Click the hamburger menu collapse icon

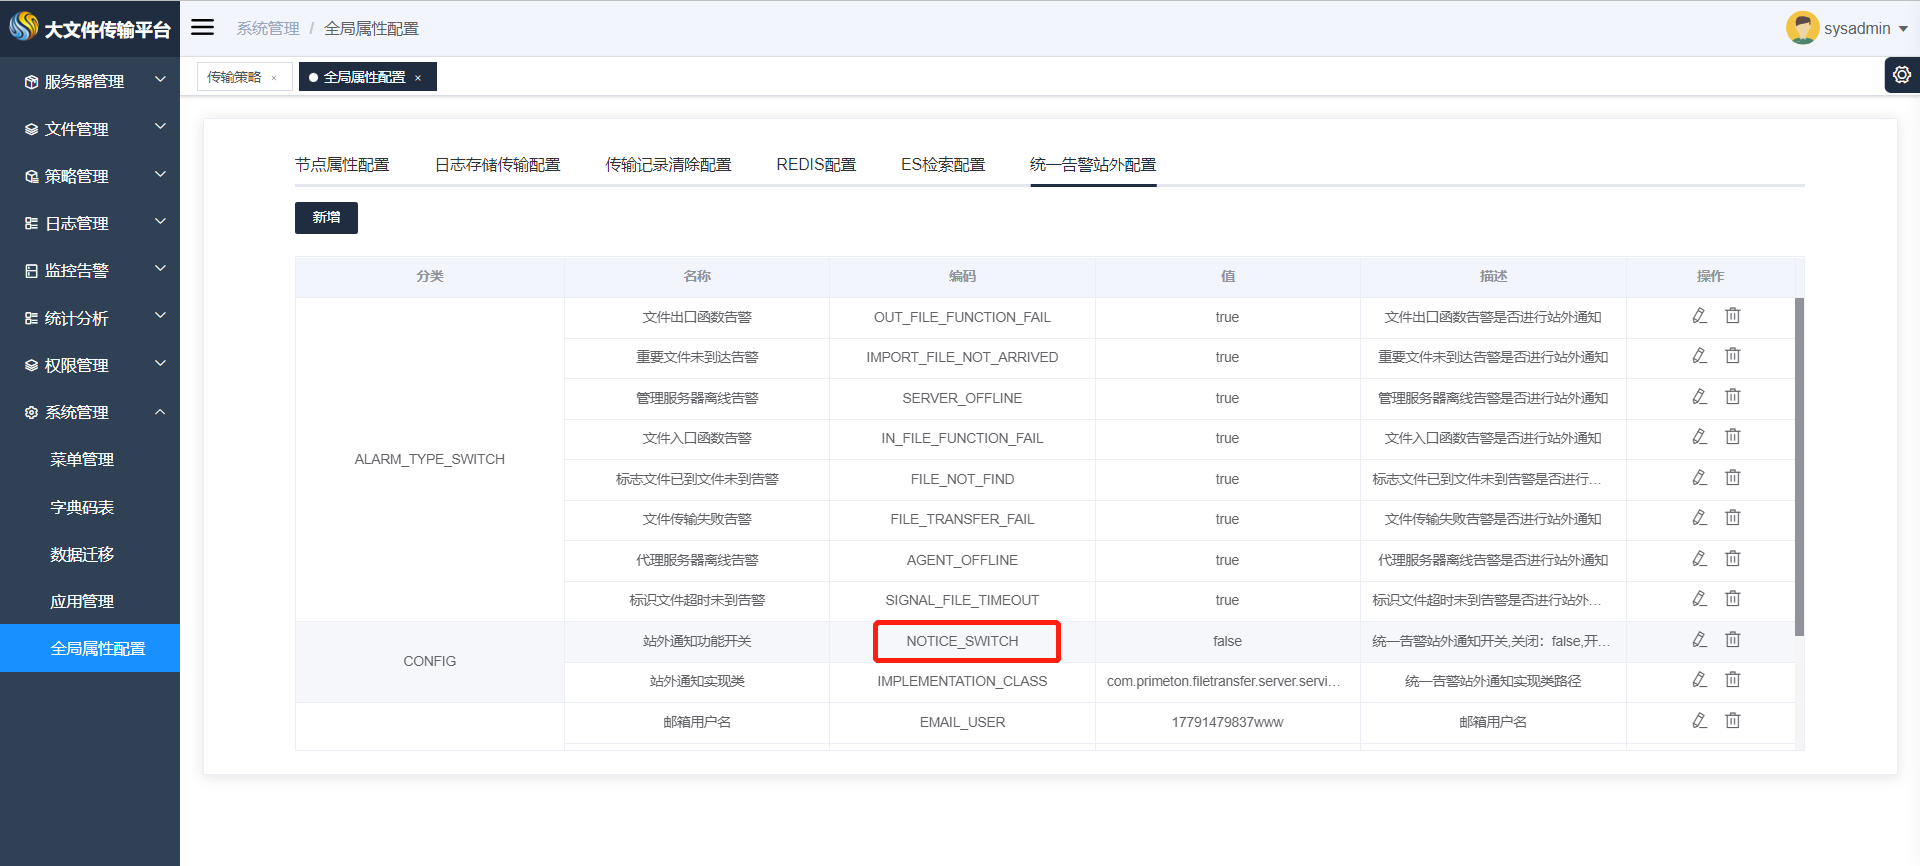(203, 28)
